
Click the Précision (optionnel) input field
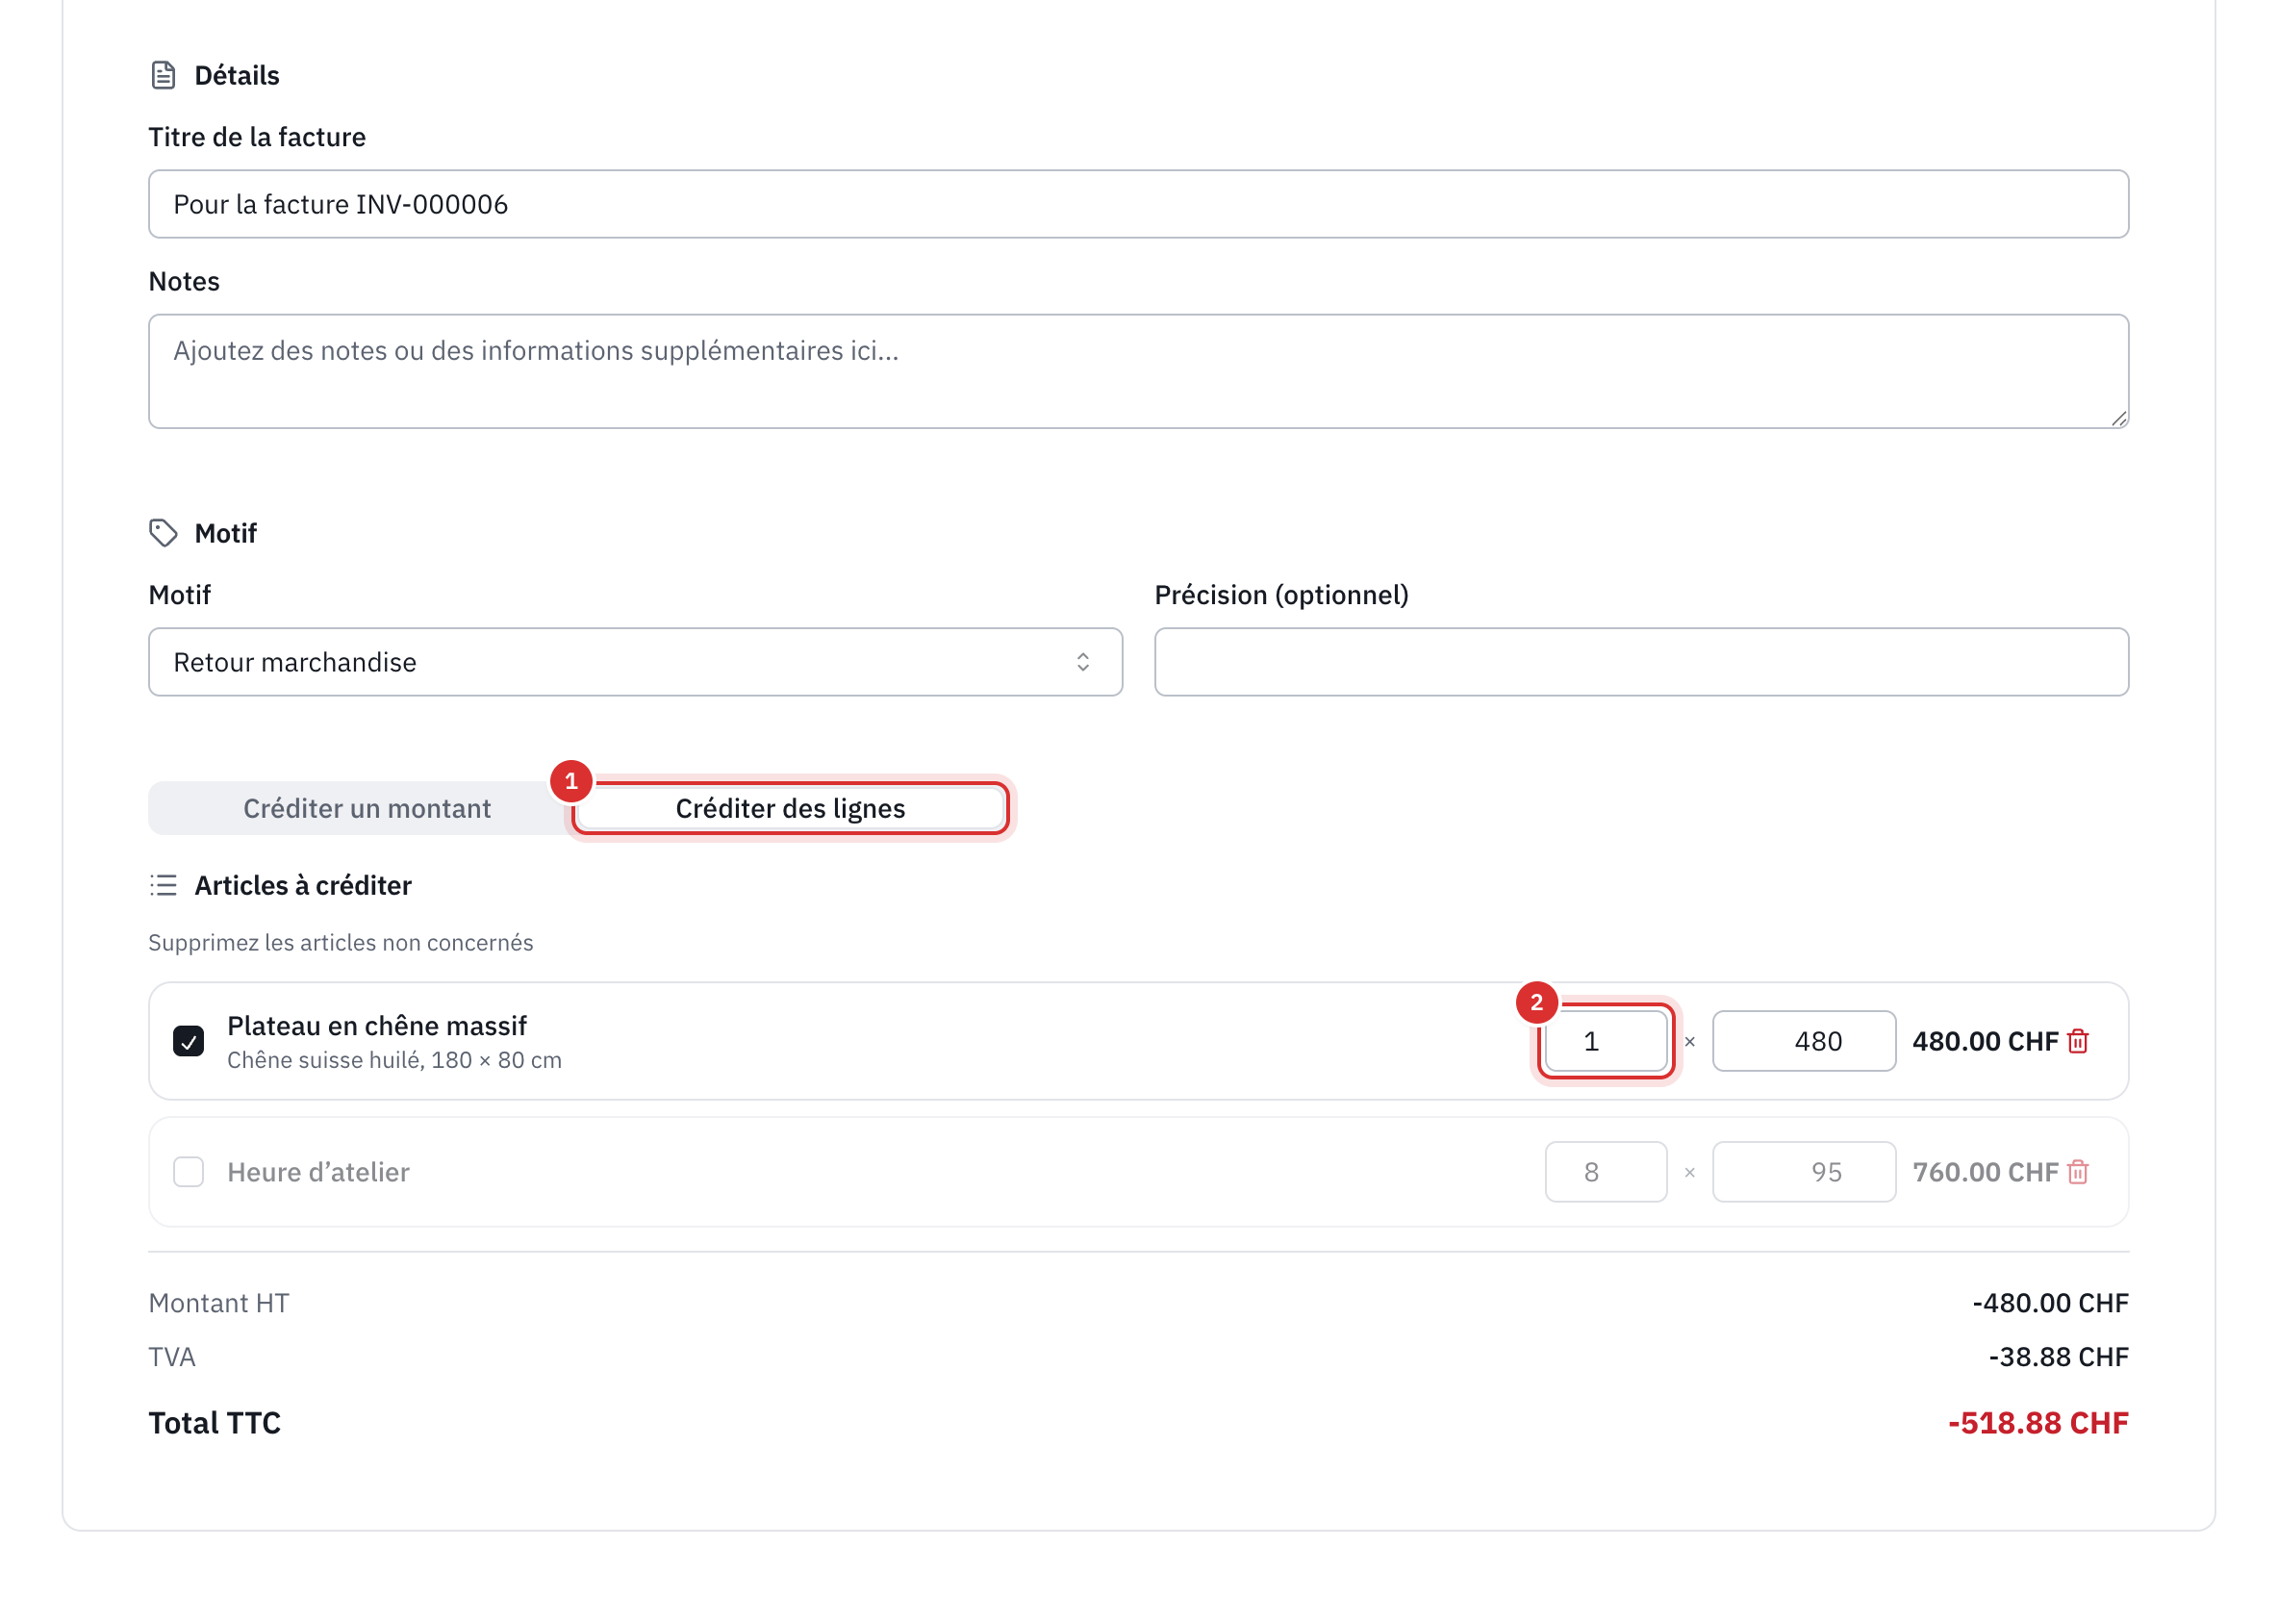coord(1641,662)
